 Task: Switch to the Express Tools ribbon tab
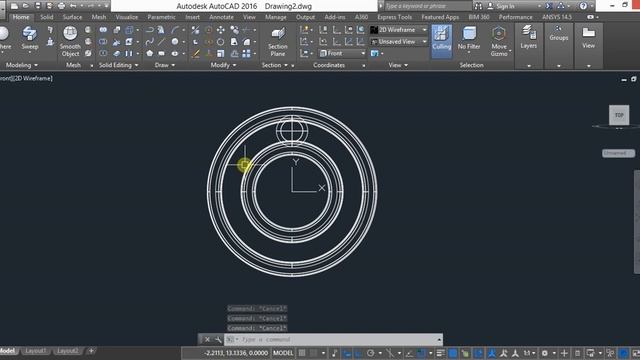[x=394, y=17]
